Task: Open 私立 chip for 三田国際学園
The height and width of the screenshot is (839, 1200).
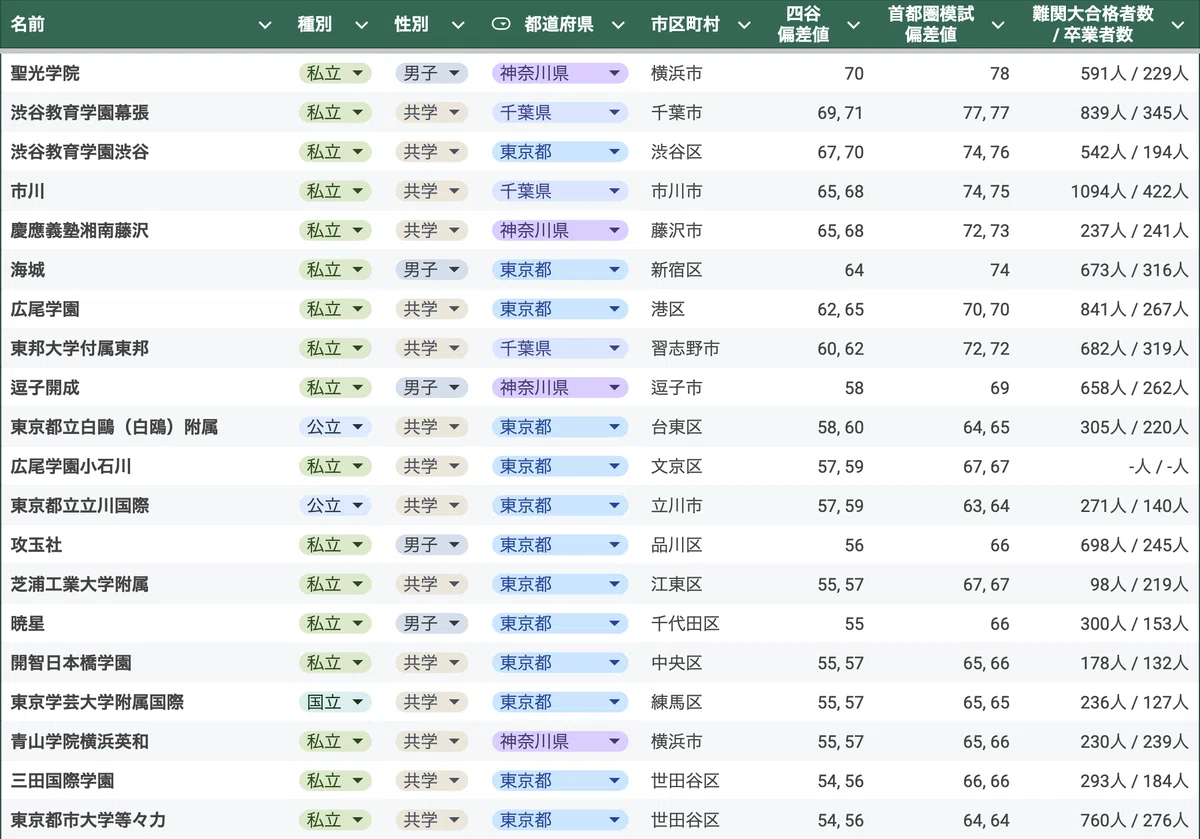Action: (x=335, y=780)
